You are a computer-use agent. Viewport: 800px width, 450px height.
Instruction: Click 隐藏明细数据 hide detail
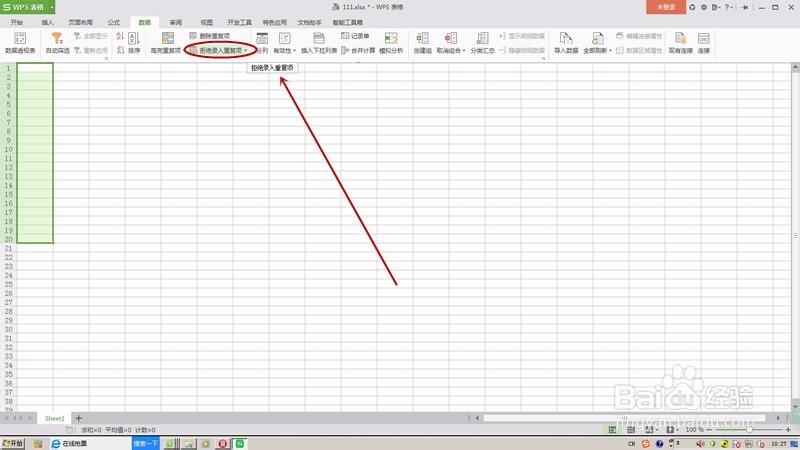pos(522,50)
